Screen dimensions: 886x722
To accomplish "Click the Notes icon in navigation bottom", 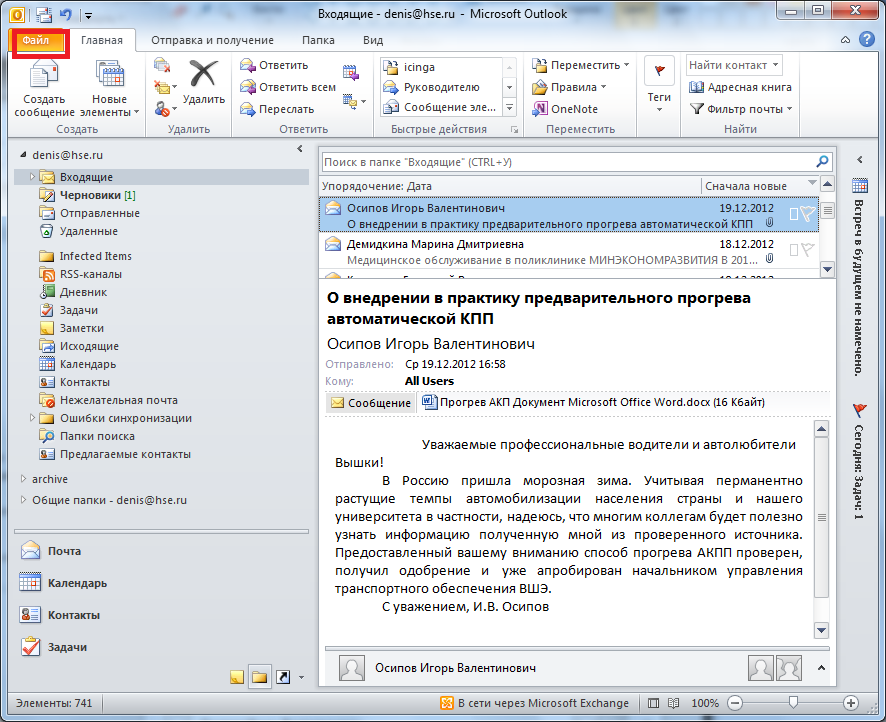I will (x=237, y=677).
